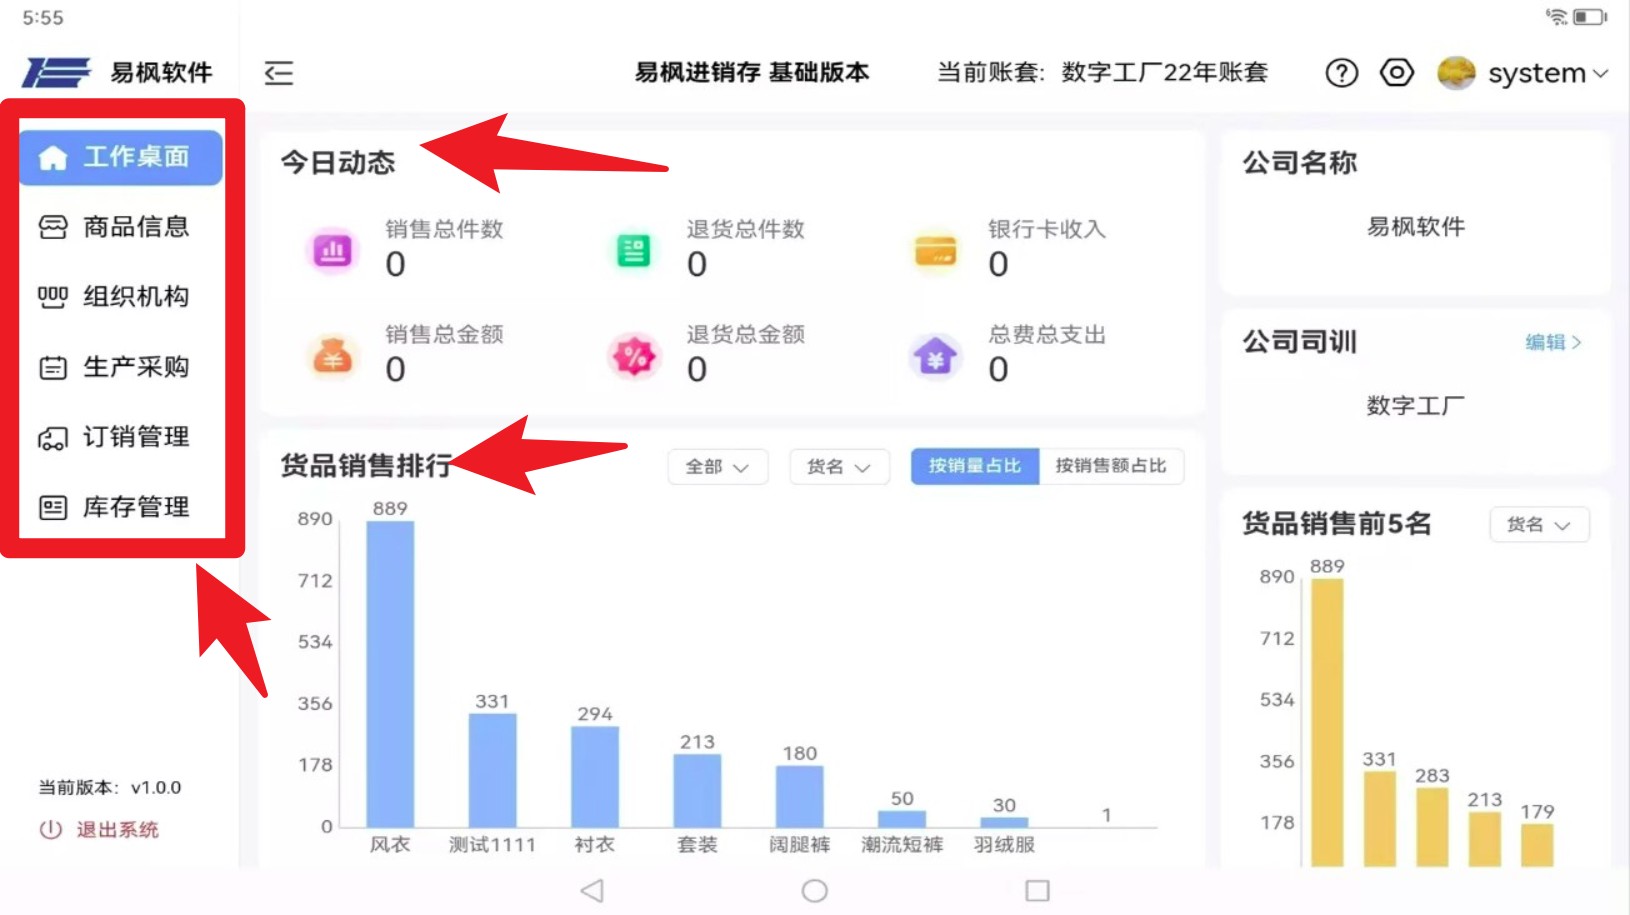Click the 当前账套 数字工厂22年账套 text
This screenshot has width=1630, height=915.
coord(1102,73)
